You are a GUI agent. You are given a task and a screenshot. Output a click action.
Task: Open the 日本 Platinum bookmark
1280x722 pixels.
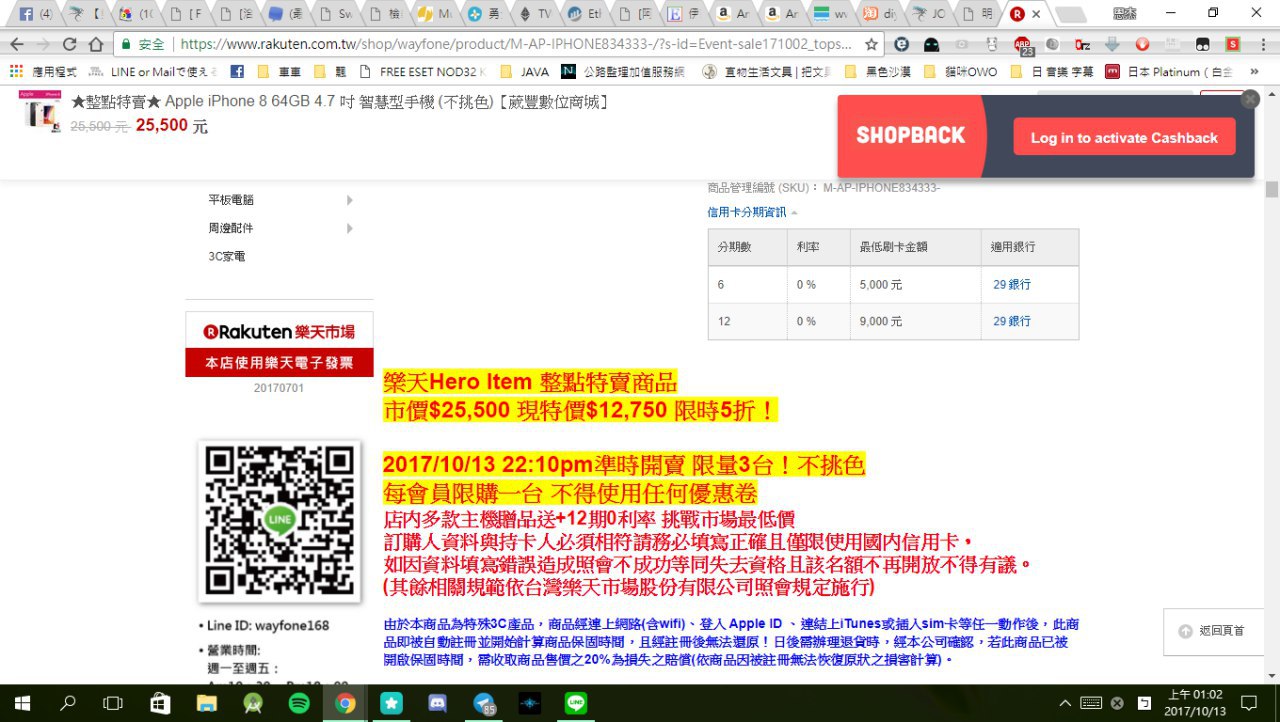tap(1170, 72)
